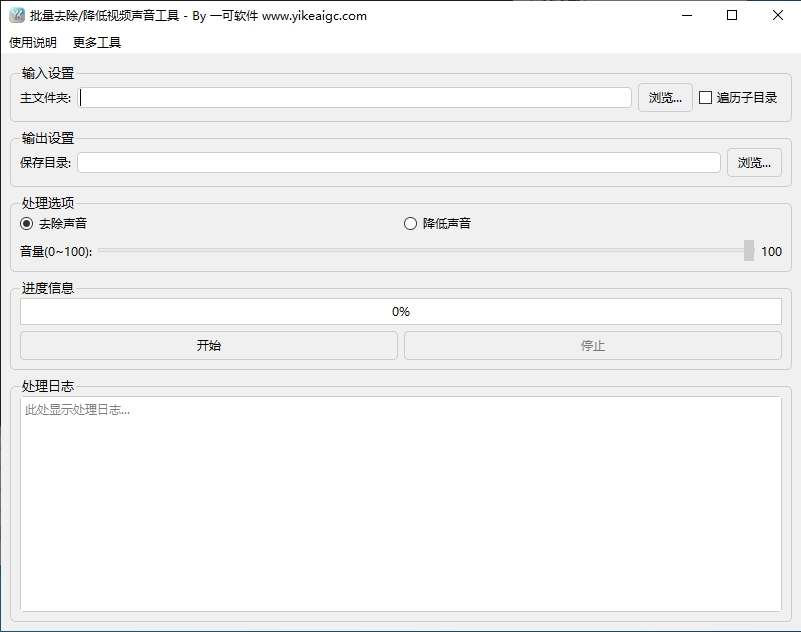Select the 去除声音 radio option
Image resolution: width=801 pixels, height=632 pixels.
coord(25,223)
